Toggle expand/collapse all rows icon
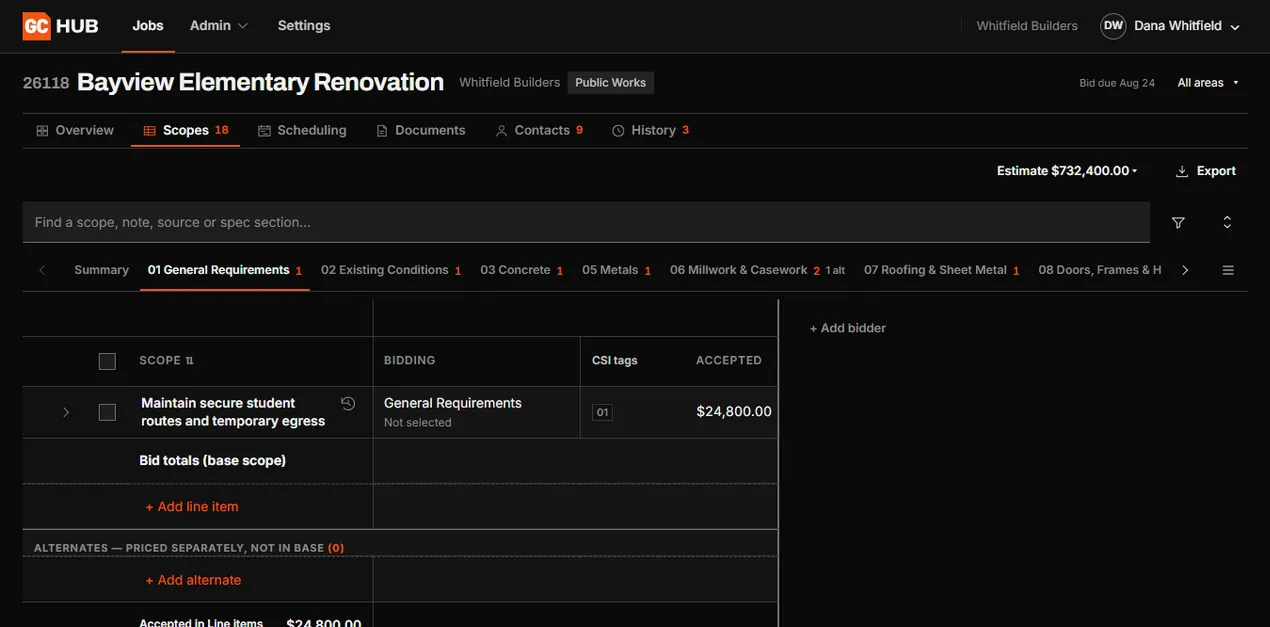 (x=1227, y=223)
